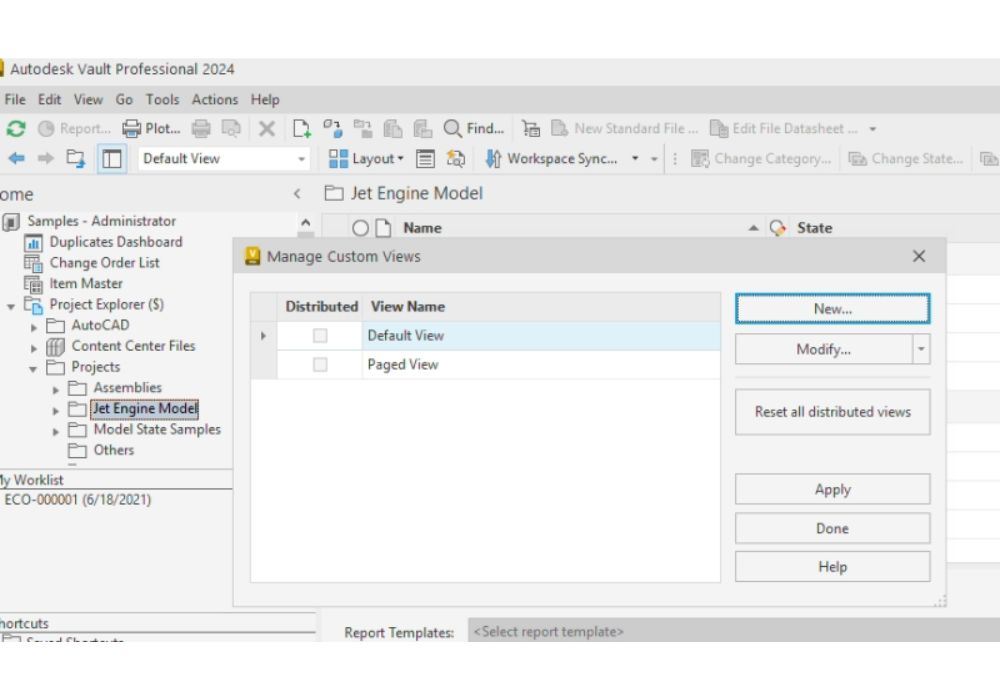
Task: Click the Plot printer icon
Action: 132,128
